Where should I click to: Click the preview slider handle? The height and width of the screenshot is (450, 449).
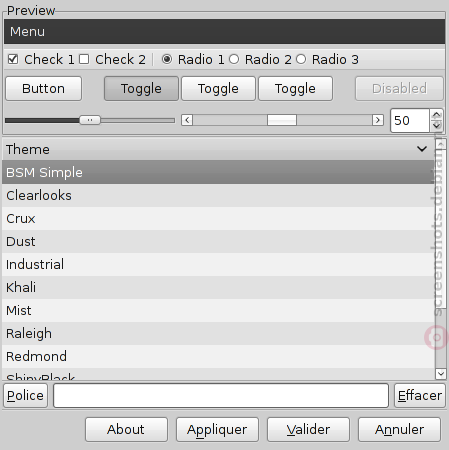[90, 120]
